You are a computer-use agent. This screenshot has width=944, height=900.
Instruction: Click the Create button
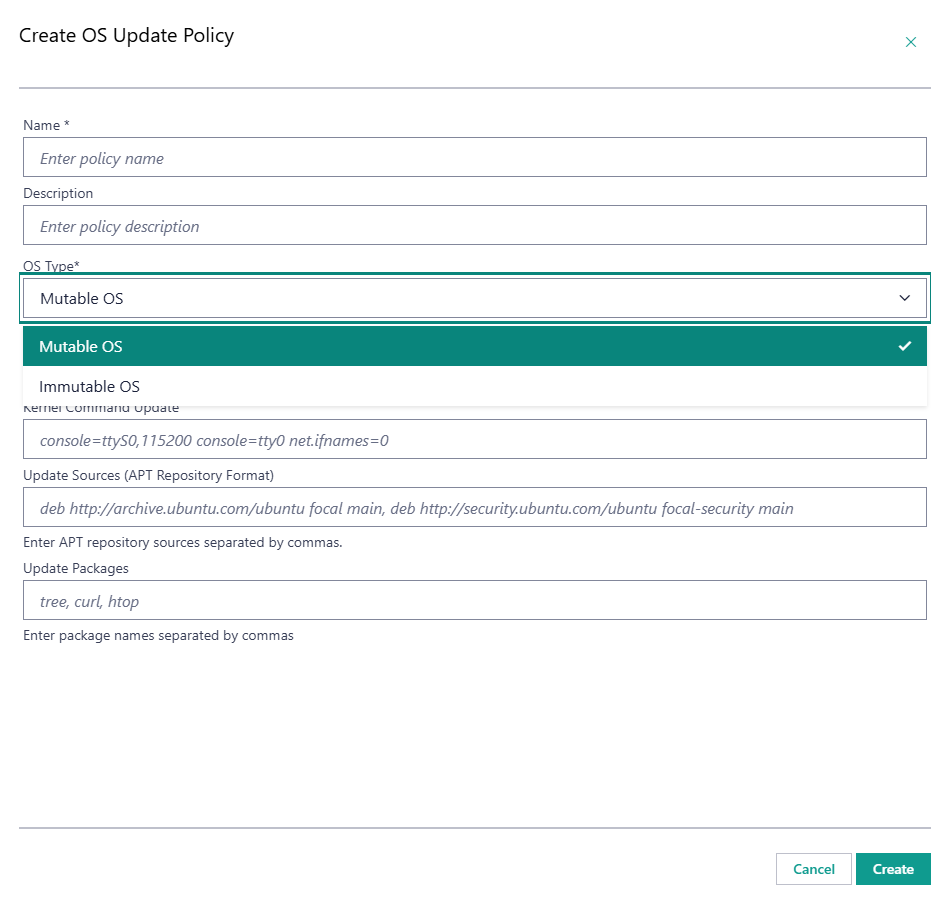coord(893,869)
